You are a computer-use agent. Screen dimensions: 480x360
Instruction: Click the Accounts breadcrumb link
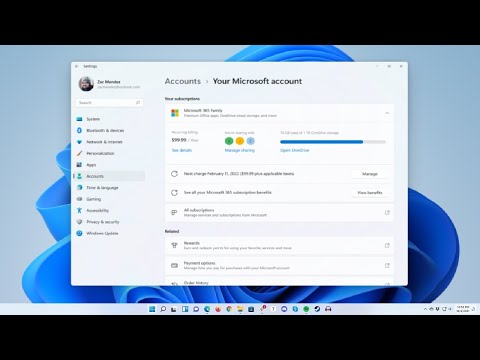pyautogui.click(x=183, y=81)
